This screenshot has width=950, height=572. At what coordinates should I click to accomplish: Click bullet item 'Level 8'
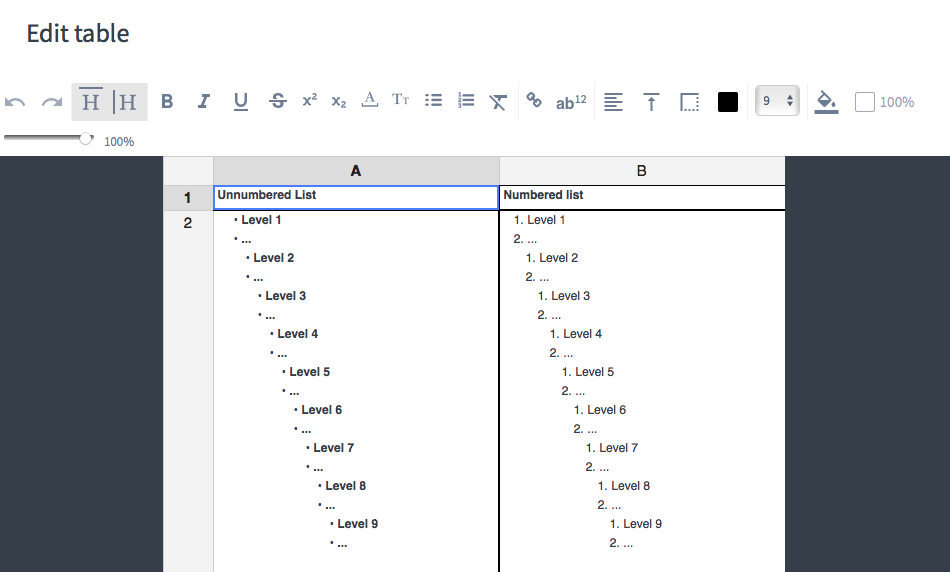[345, 486]
